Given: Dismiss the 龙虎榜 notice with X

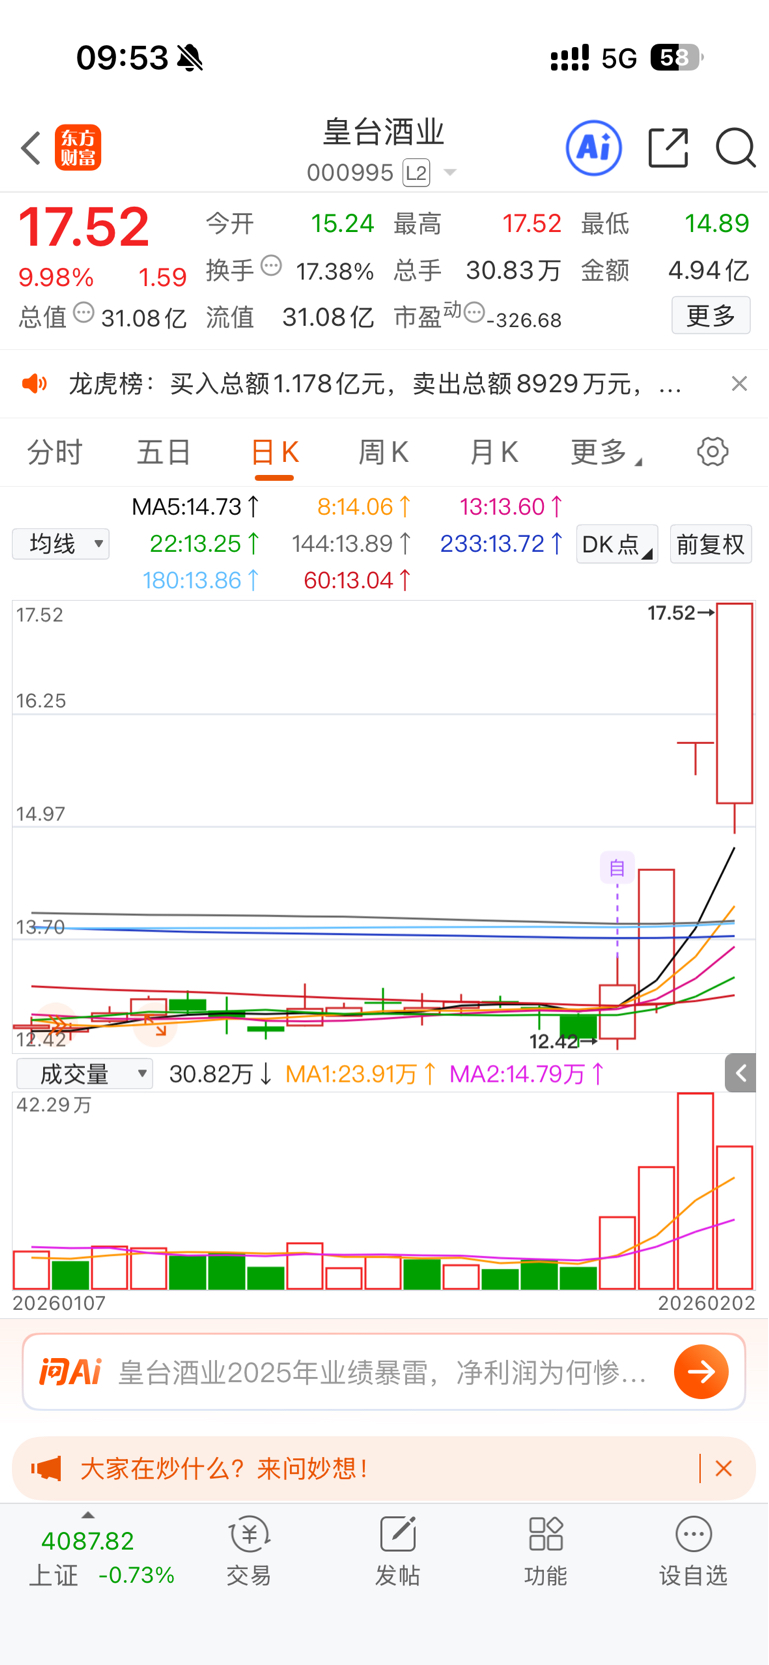Looking at the screenshot, I should (x=739, y=384).
